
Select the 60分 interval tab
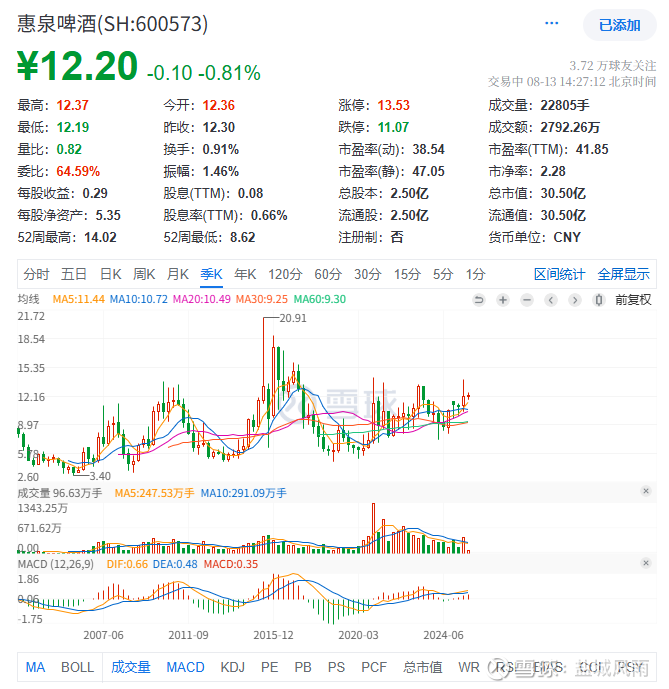click(x=328, y=274)
